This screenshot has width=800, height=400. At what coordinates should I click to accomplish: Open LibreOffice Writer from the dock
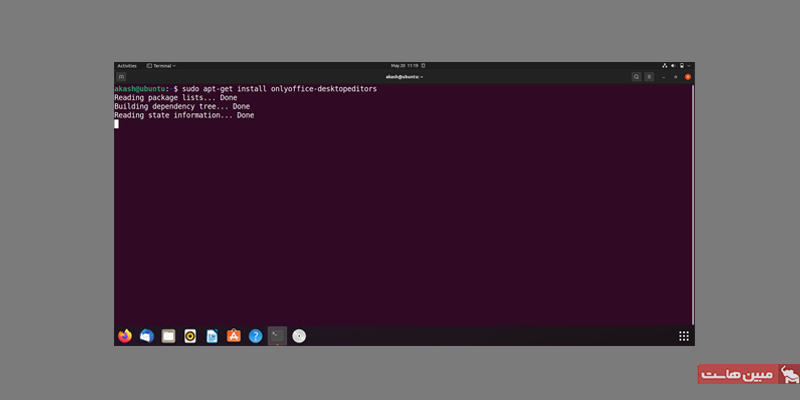[212, 336]
